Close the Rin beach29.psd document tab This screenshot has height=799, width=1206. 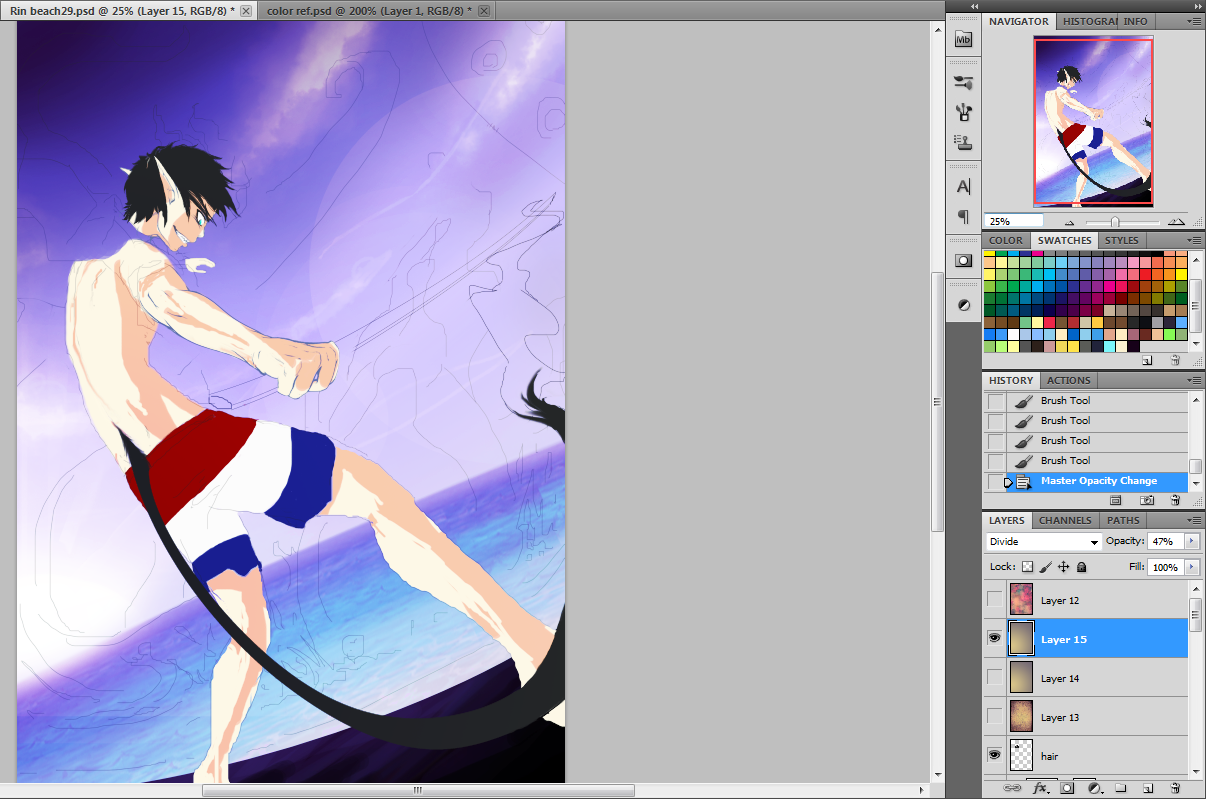(x=246, y=11)
